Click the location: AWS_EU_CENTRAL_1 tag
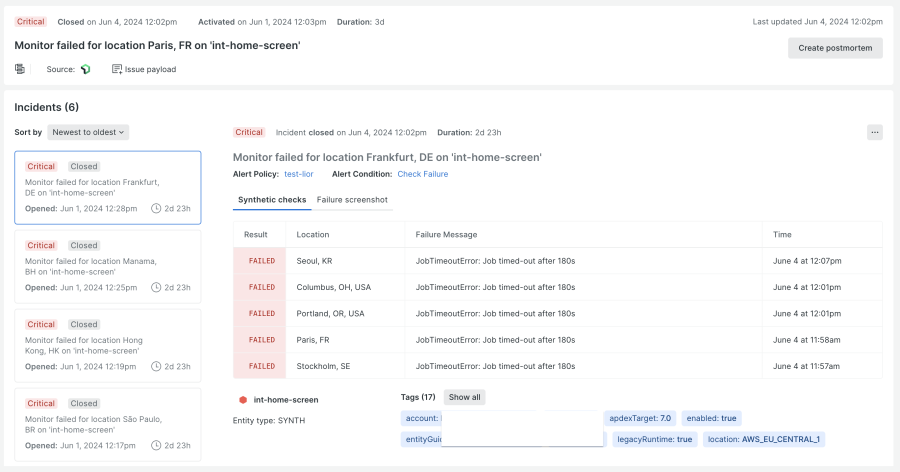Viewport: 900px width, 472px height. [763, 439]
